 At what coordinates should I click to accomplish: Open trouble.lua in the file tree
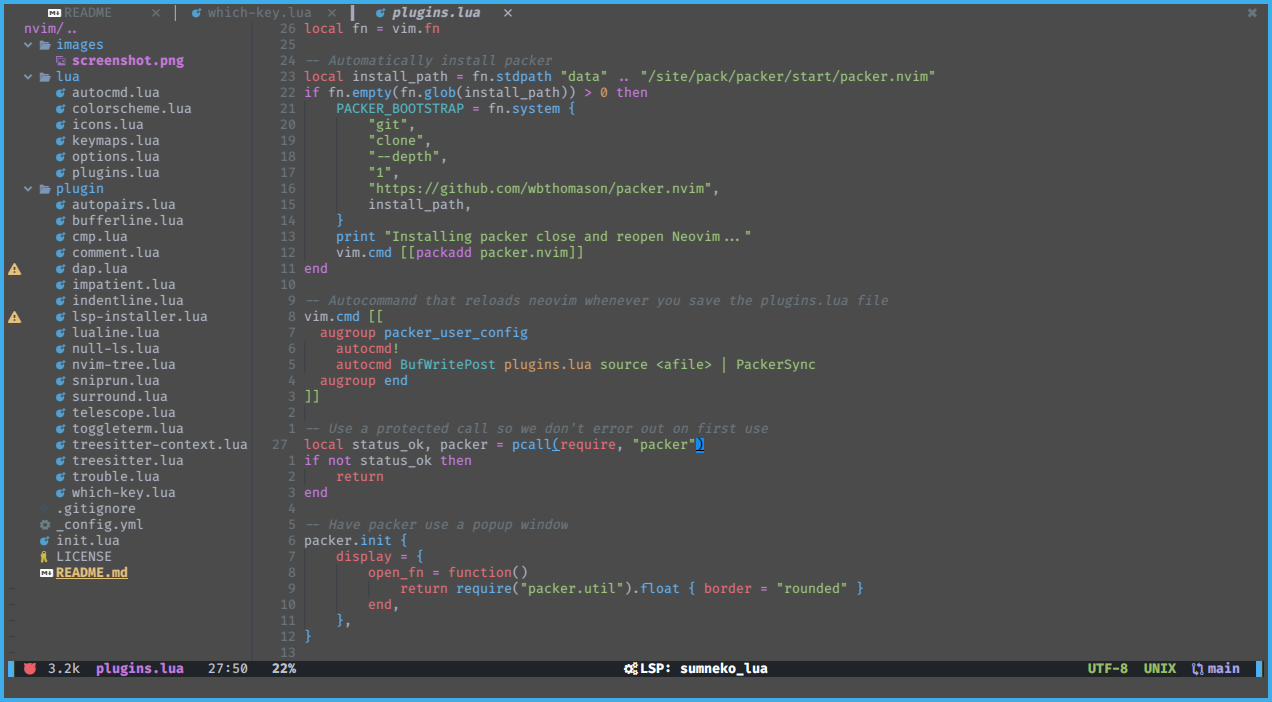(115, 477)
